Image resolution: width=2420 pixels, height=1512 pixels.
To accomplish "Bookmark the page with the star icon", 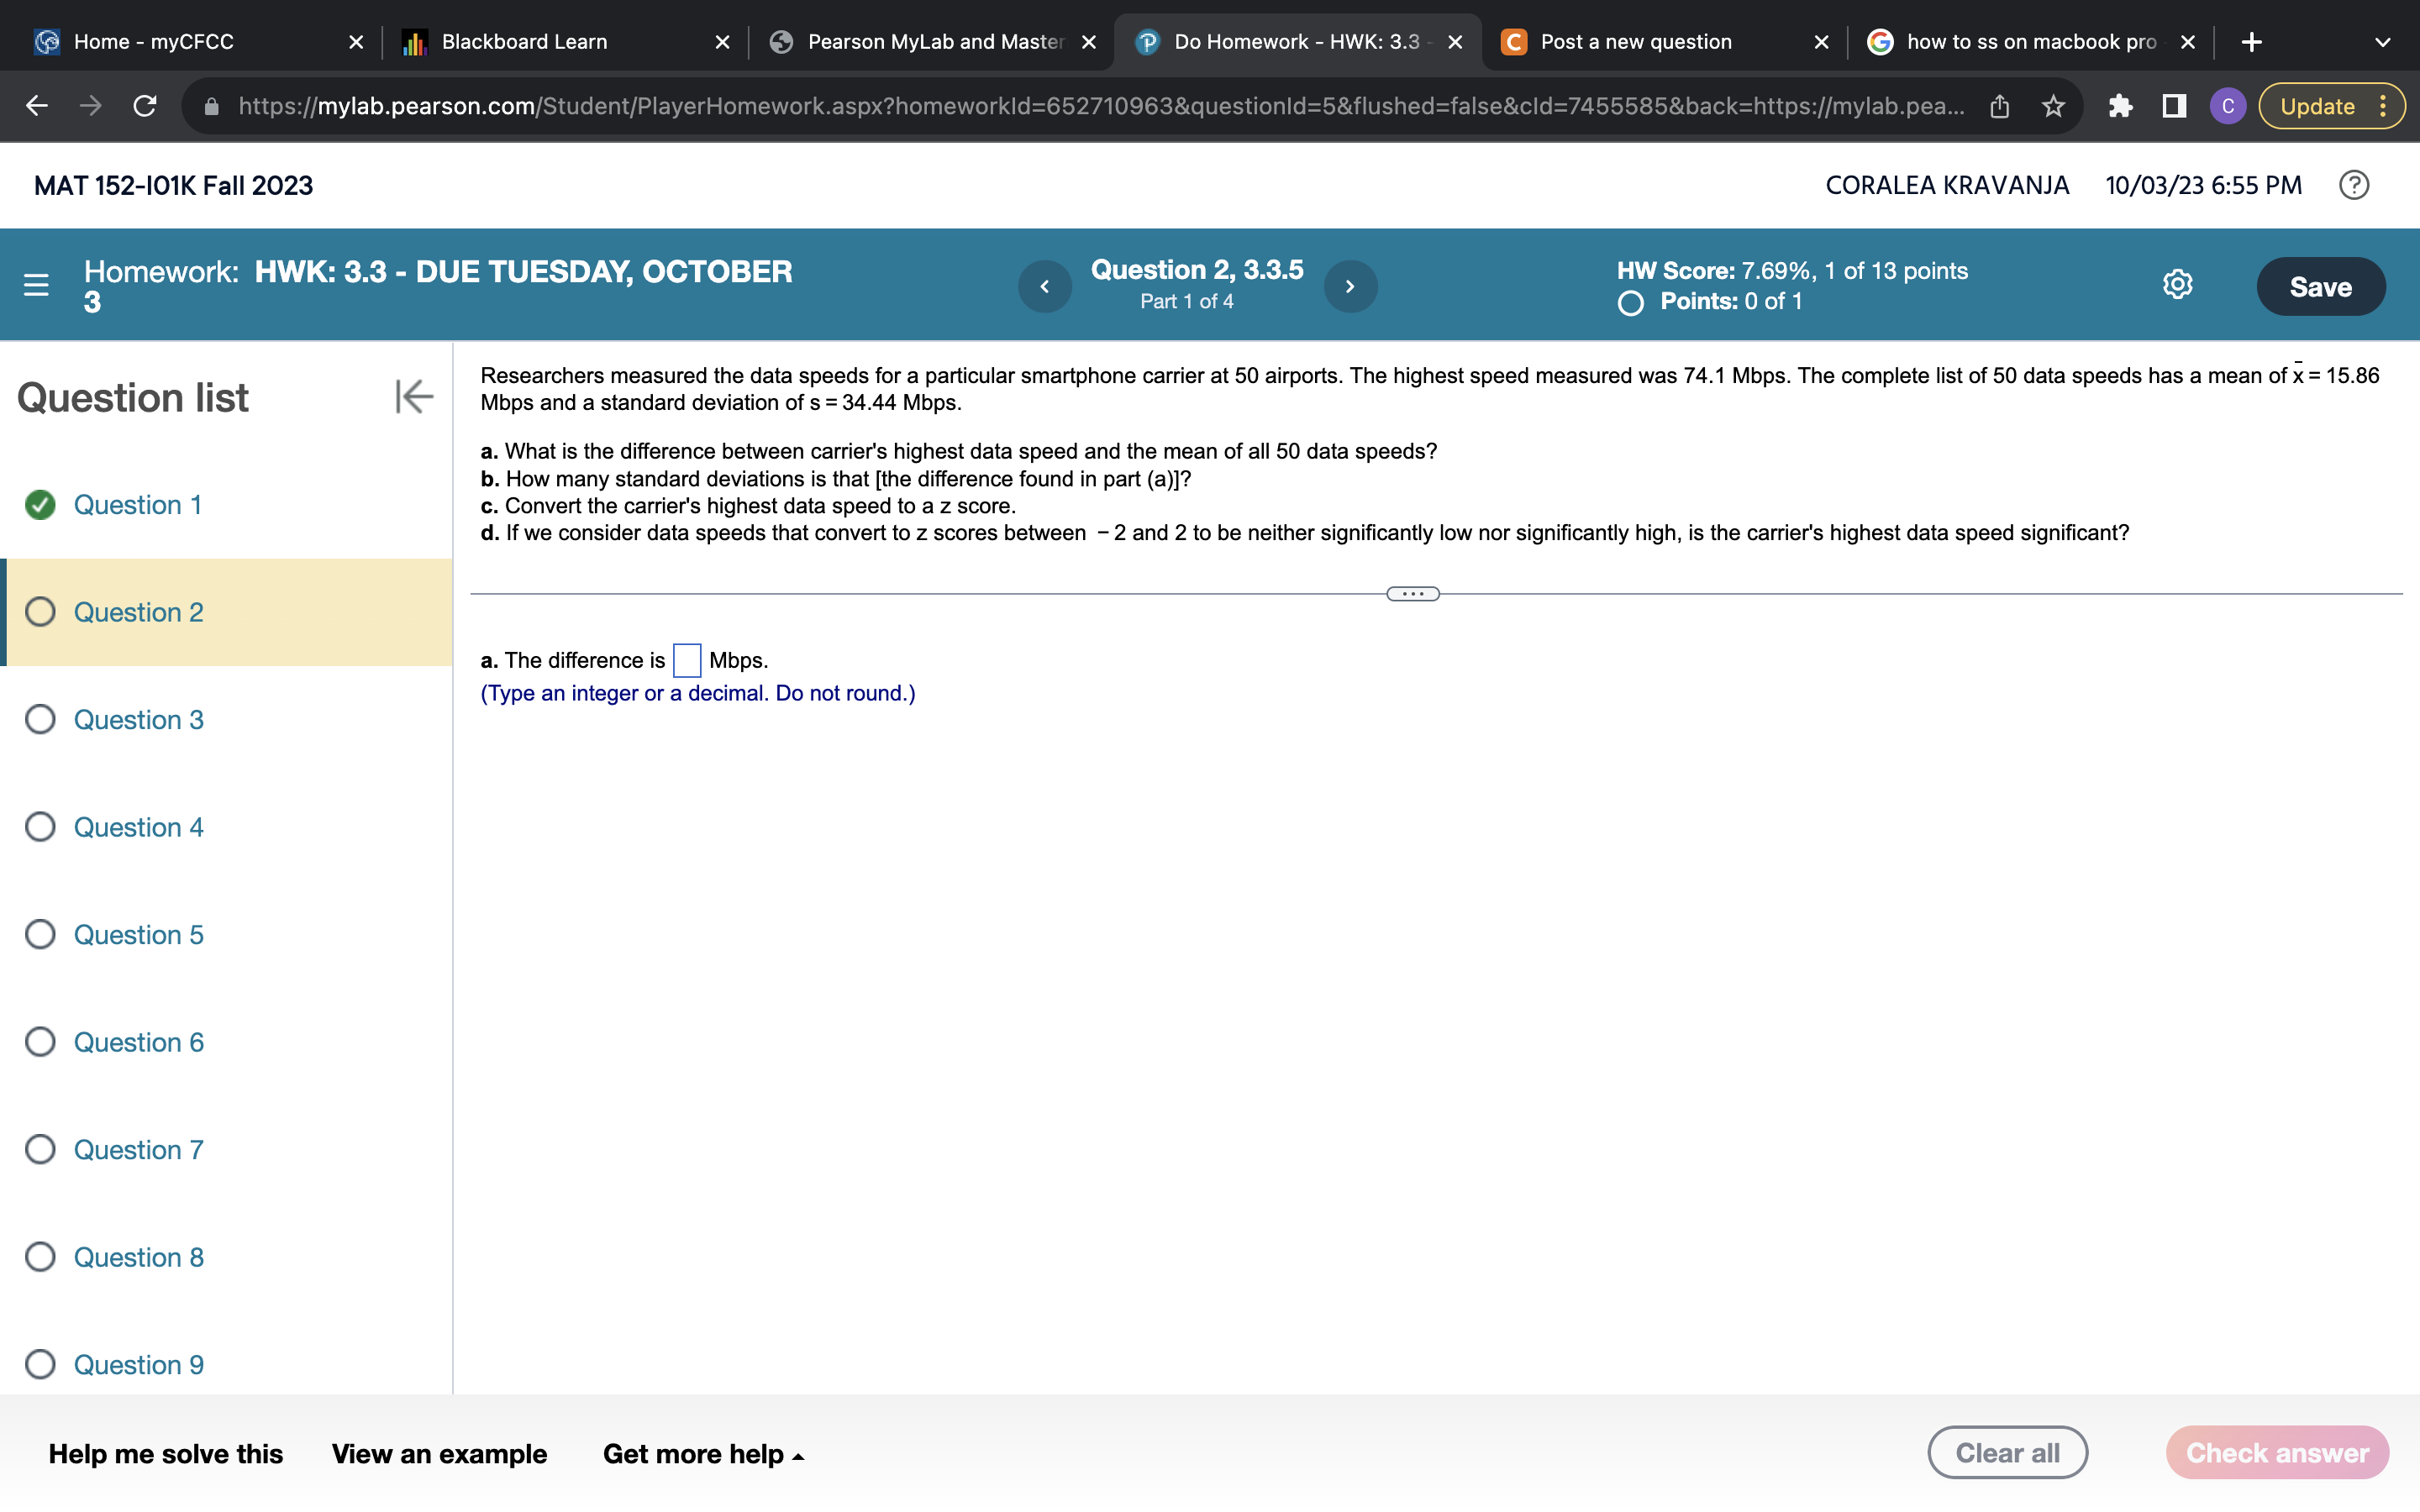I will point(2053,106).
